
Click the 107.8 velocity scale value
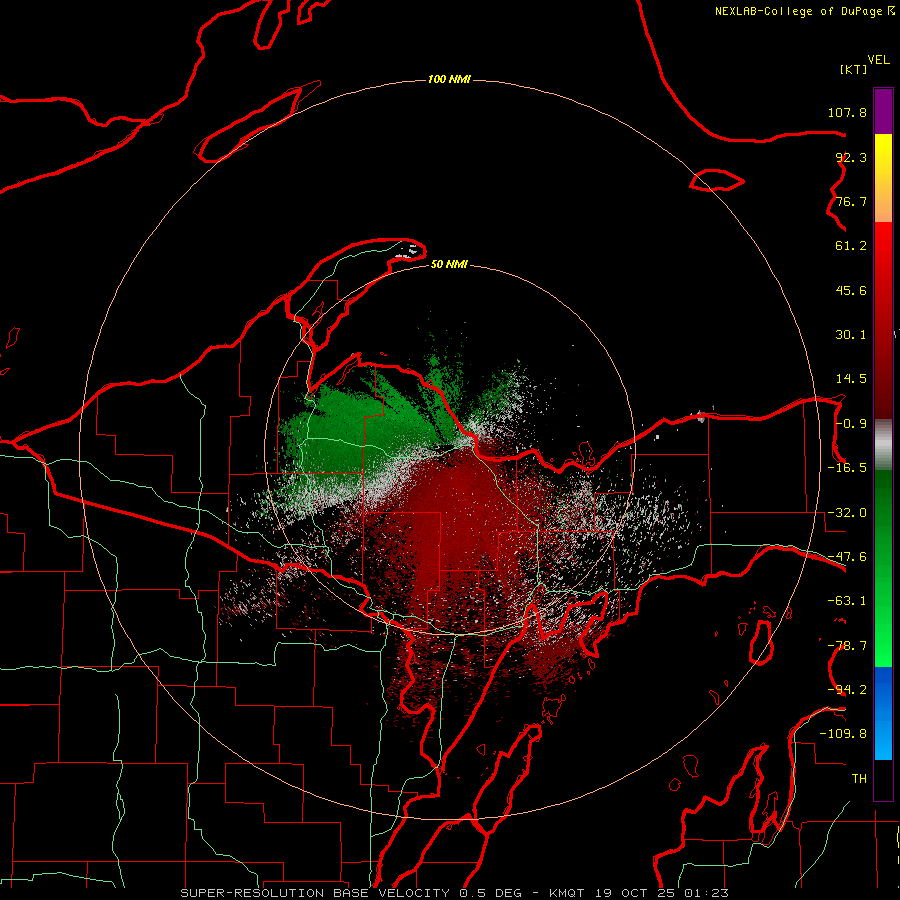coord(847,112)
